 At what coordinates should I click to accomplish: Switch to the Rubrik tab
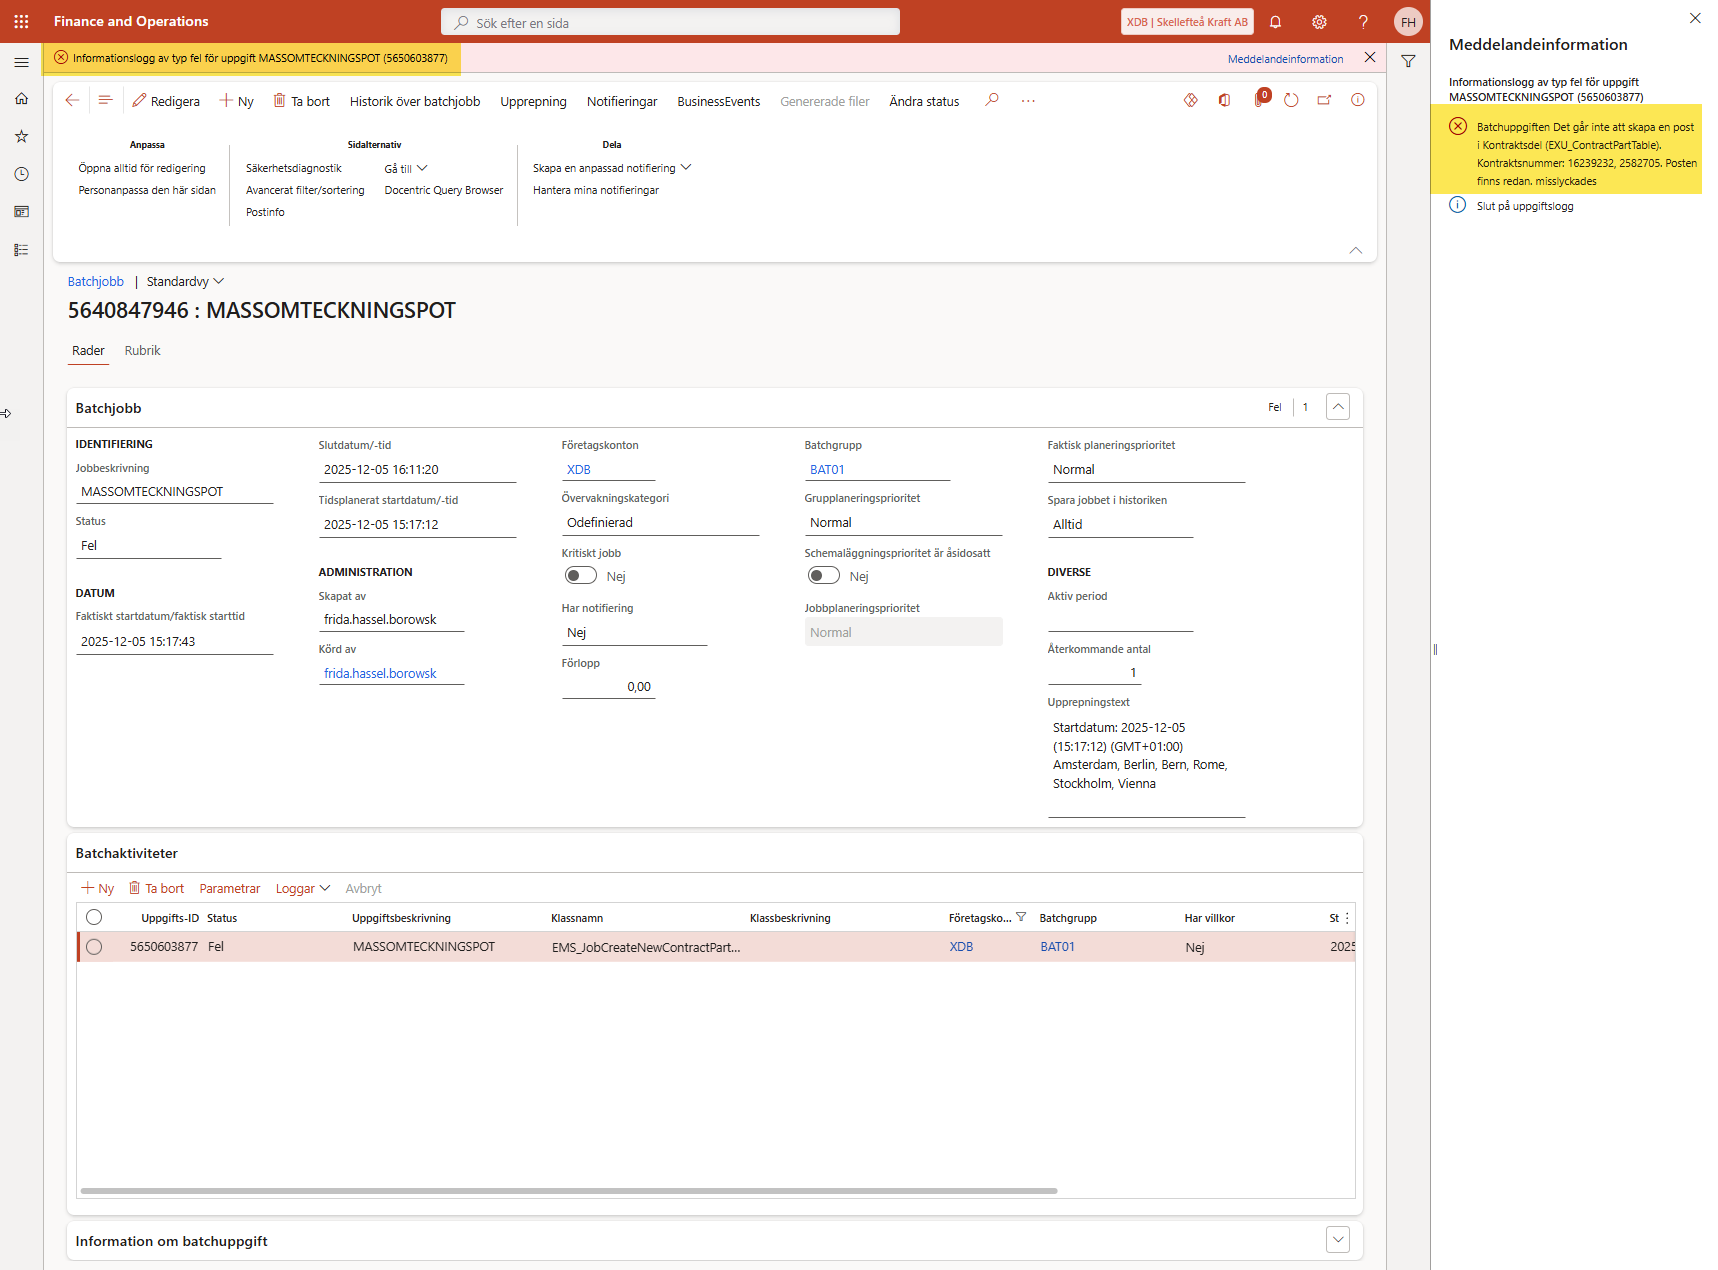[142, 351]
